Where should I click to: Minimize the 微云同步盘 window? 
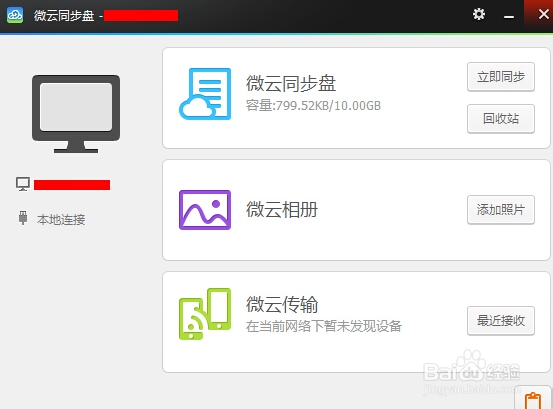tap(509, 17)
